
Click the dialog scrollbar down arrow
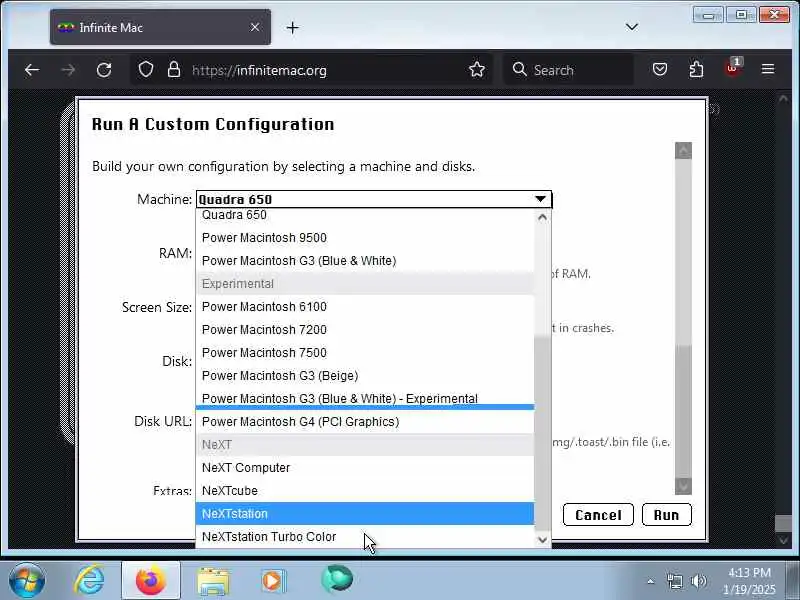[x=683, y=486]
